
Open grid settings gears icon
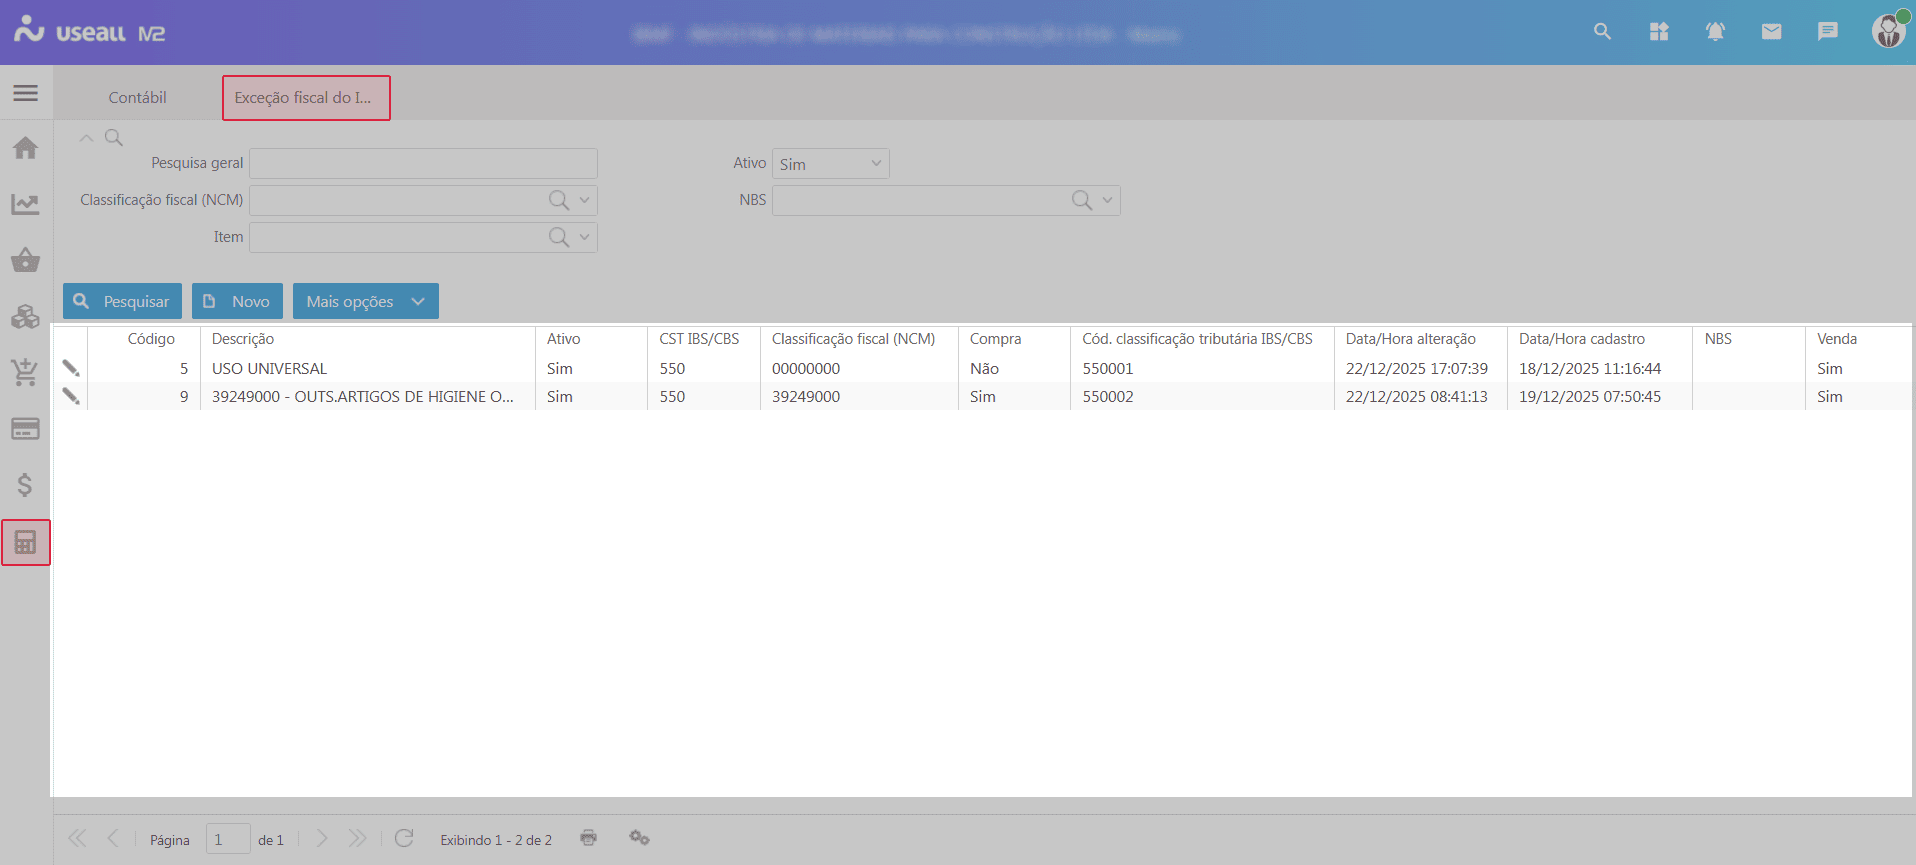click(x=639, y=838)
